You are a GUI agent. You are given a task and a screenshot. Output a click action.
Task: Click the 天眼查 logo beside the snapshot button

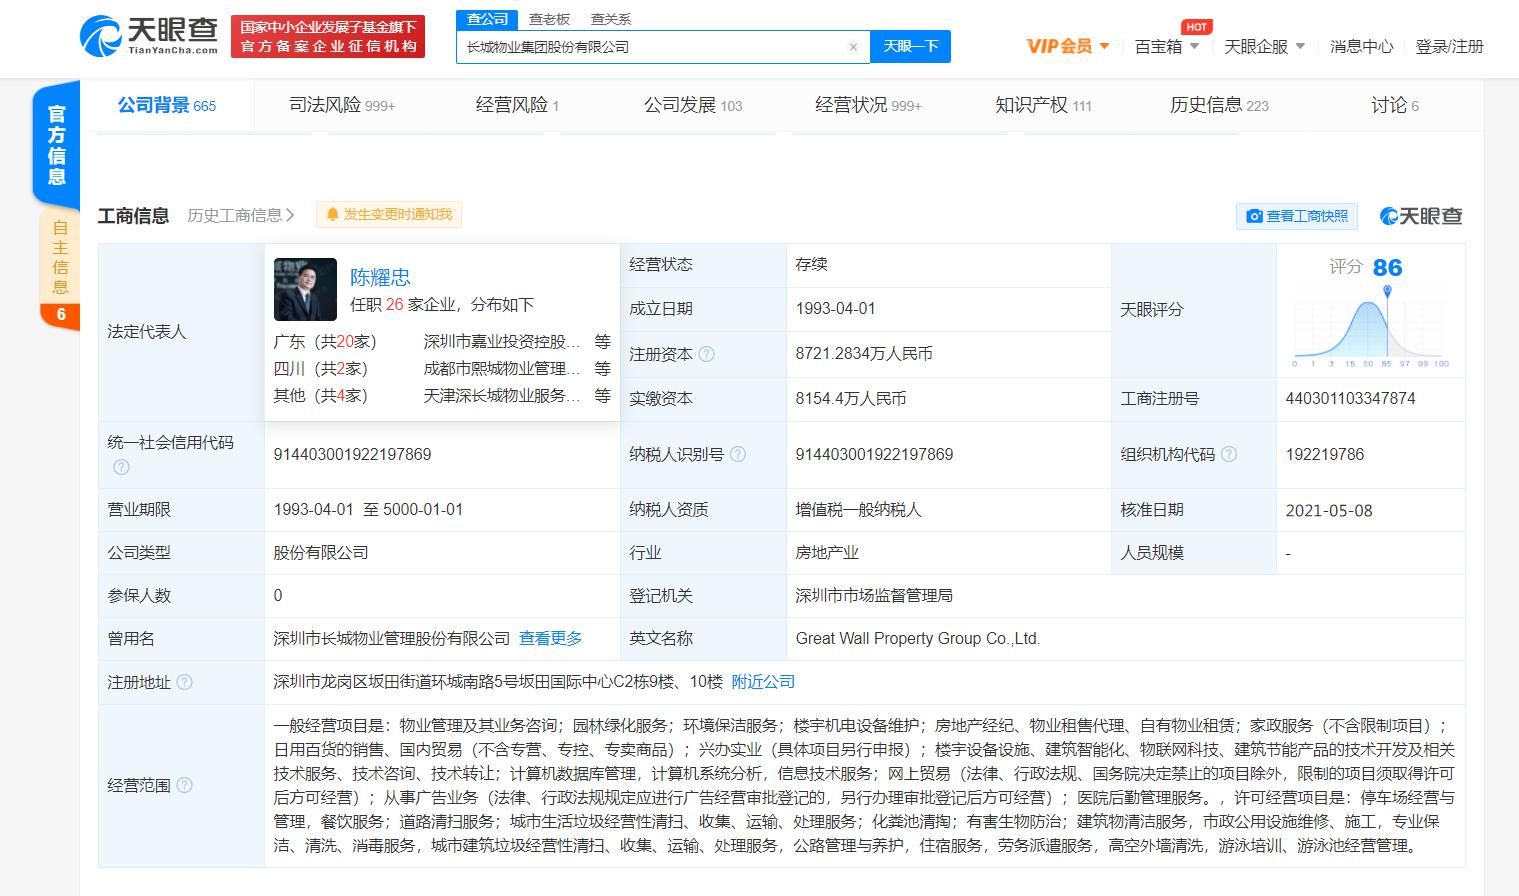pos(1421,216)
